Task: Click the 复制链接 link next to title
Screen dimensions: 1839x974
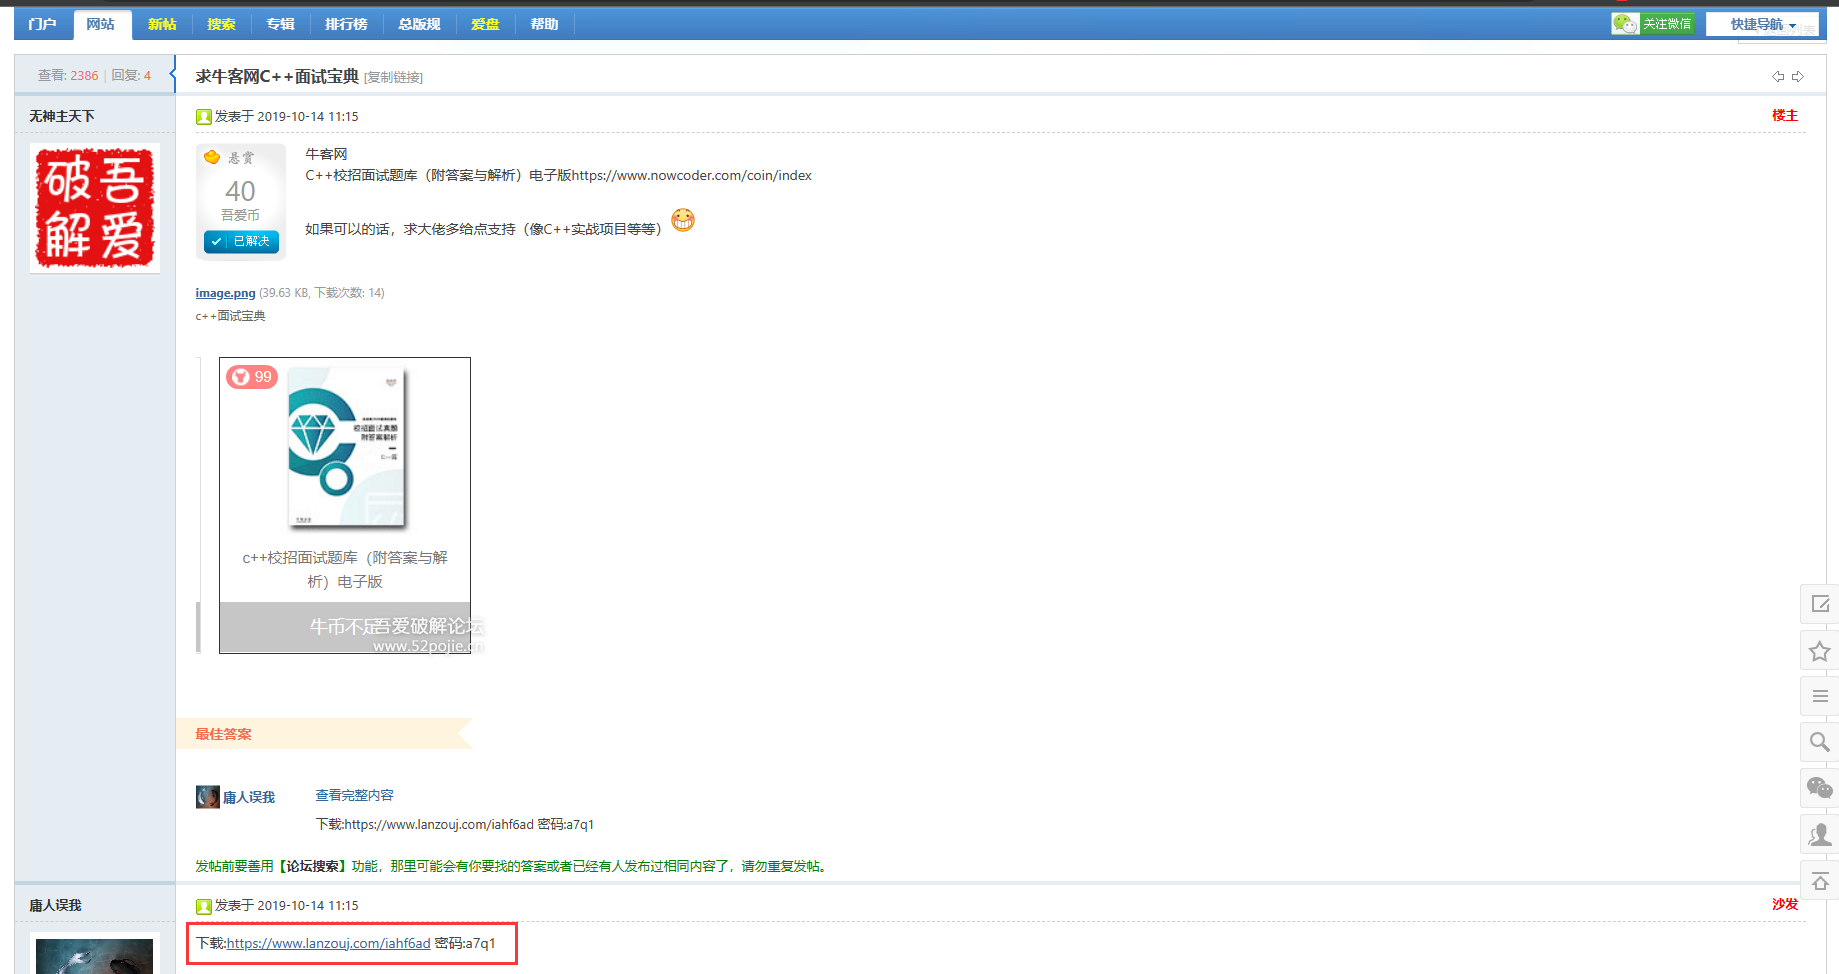Action: pos(393,78)
